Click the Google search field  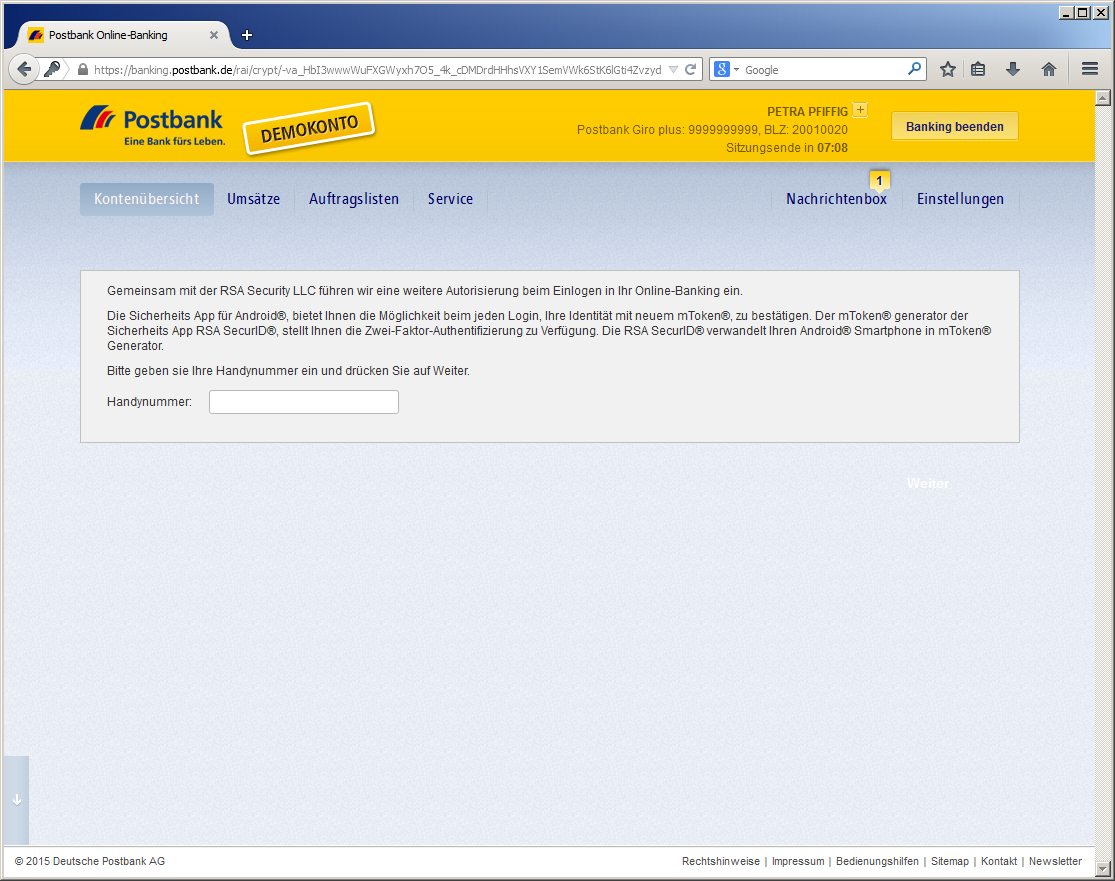click(823, 70)
